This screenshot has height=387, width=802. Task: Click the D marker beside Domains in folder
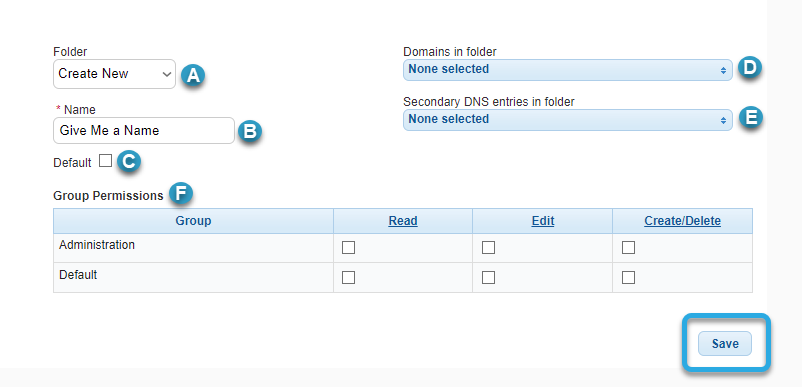tap(749, 68)
